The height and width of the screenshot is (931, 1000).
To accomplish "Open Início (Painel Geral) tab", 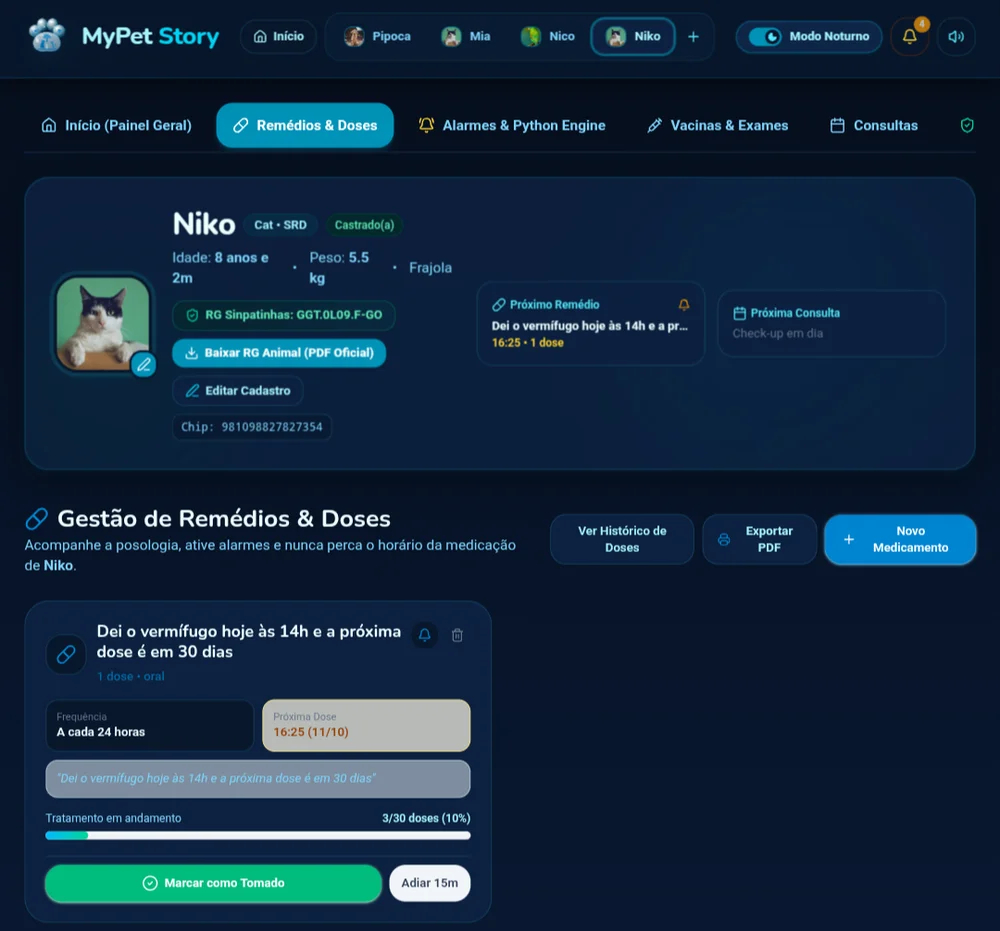I will click(x=116, y=126).
